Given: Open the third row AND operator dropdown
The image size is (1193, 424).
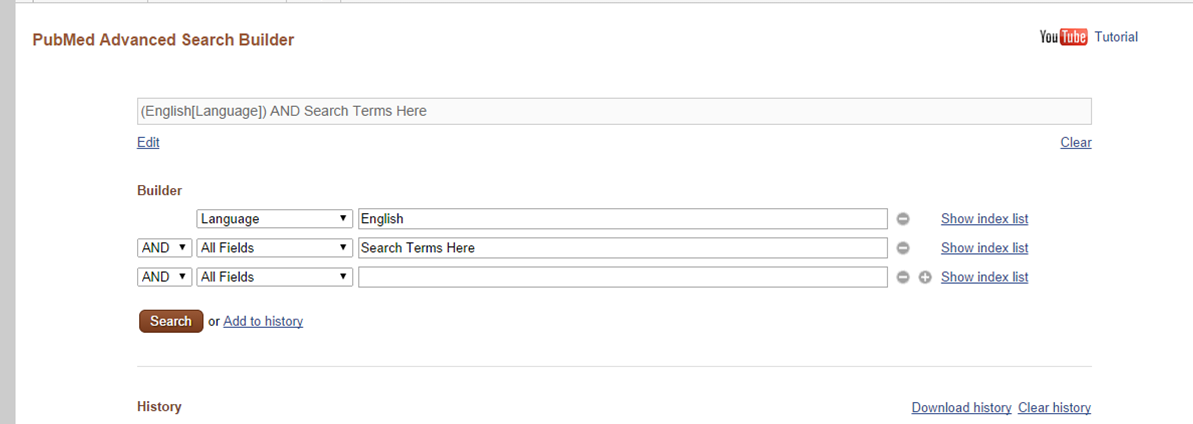Looking at the screenshot, I should (164, 277).
